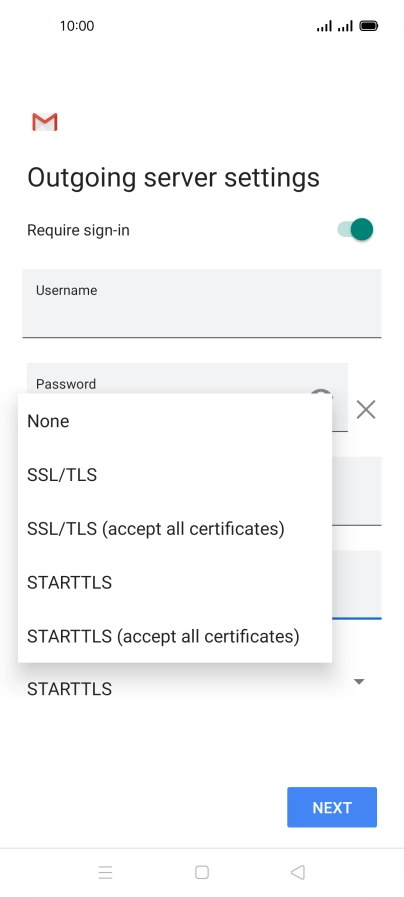Clear the password field with X icon

pos(366,410)
